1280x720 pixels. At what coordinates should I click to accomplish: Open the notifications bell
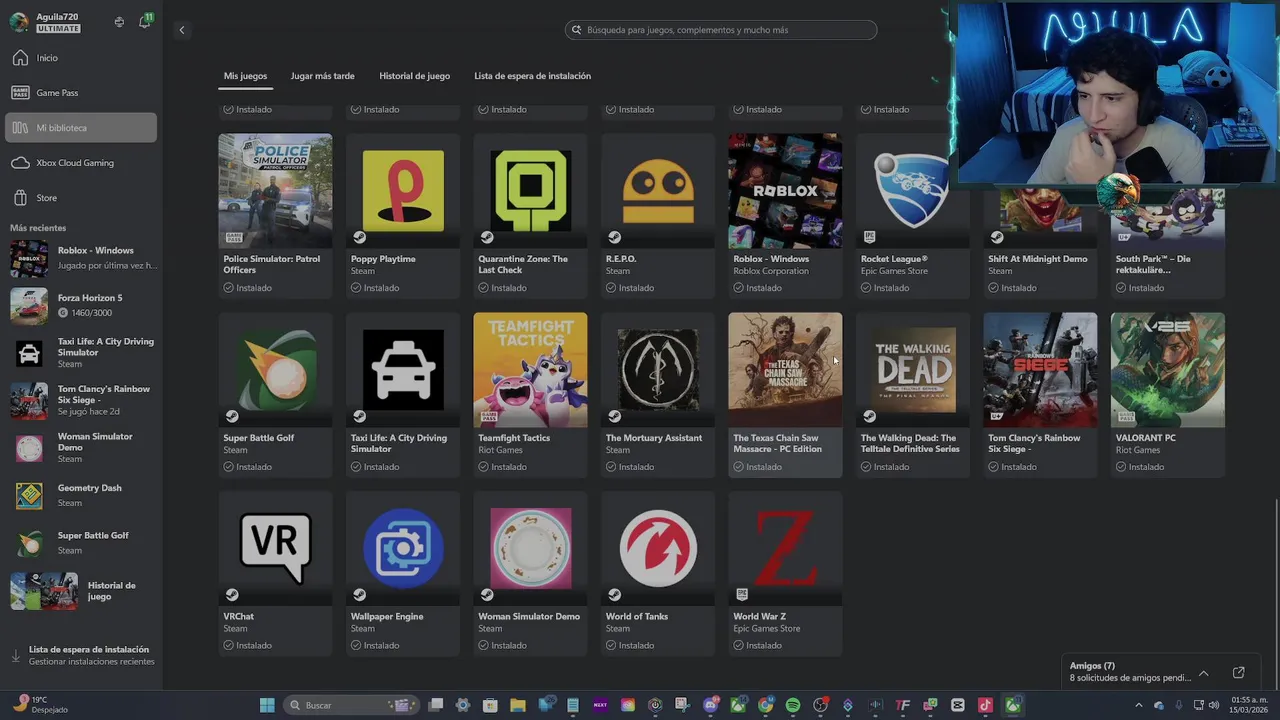(x=145, y=21)
